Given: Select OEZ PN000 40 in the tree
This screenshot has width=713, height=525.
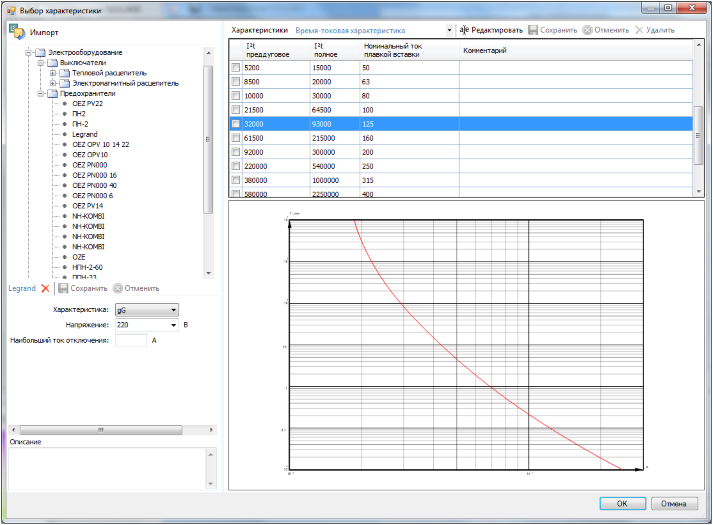Looking at the screenshot, I should point(95,185).
